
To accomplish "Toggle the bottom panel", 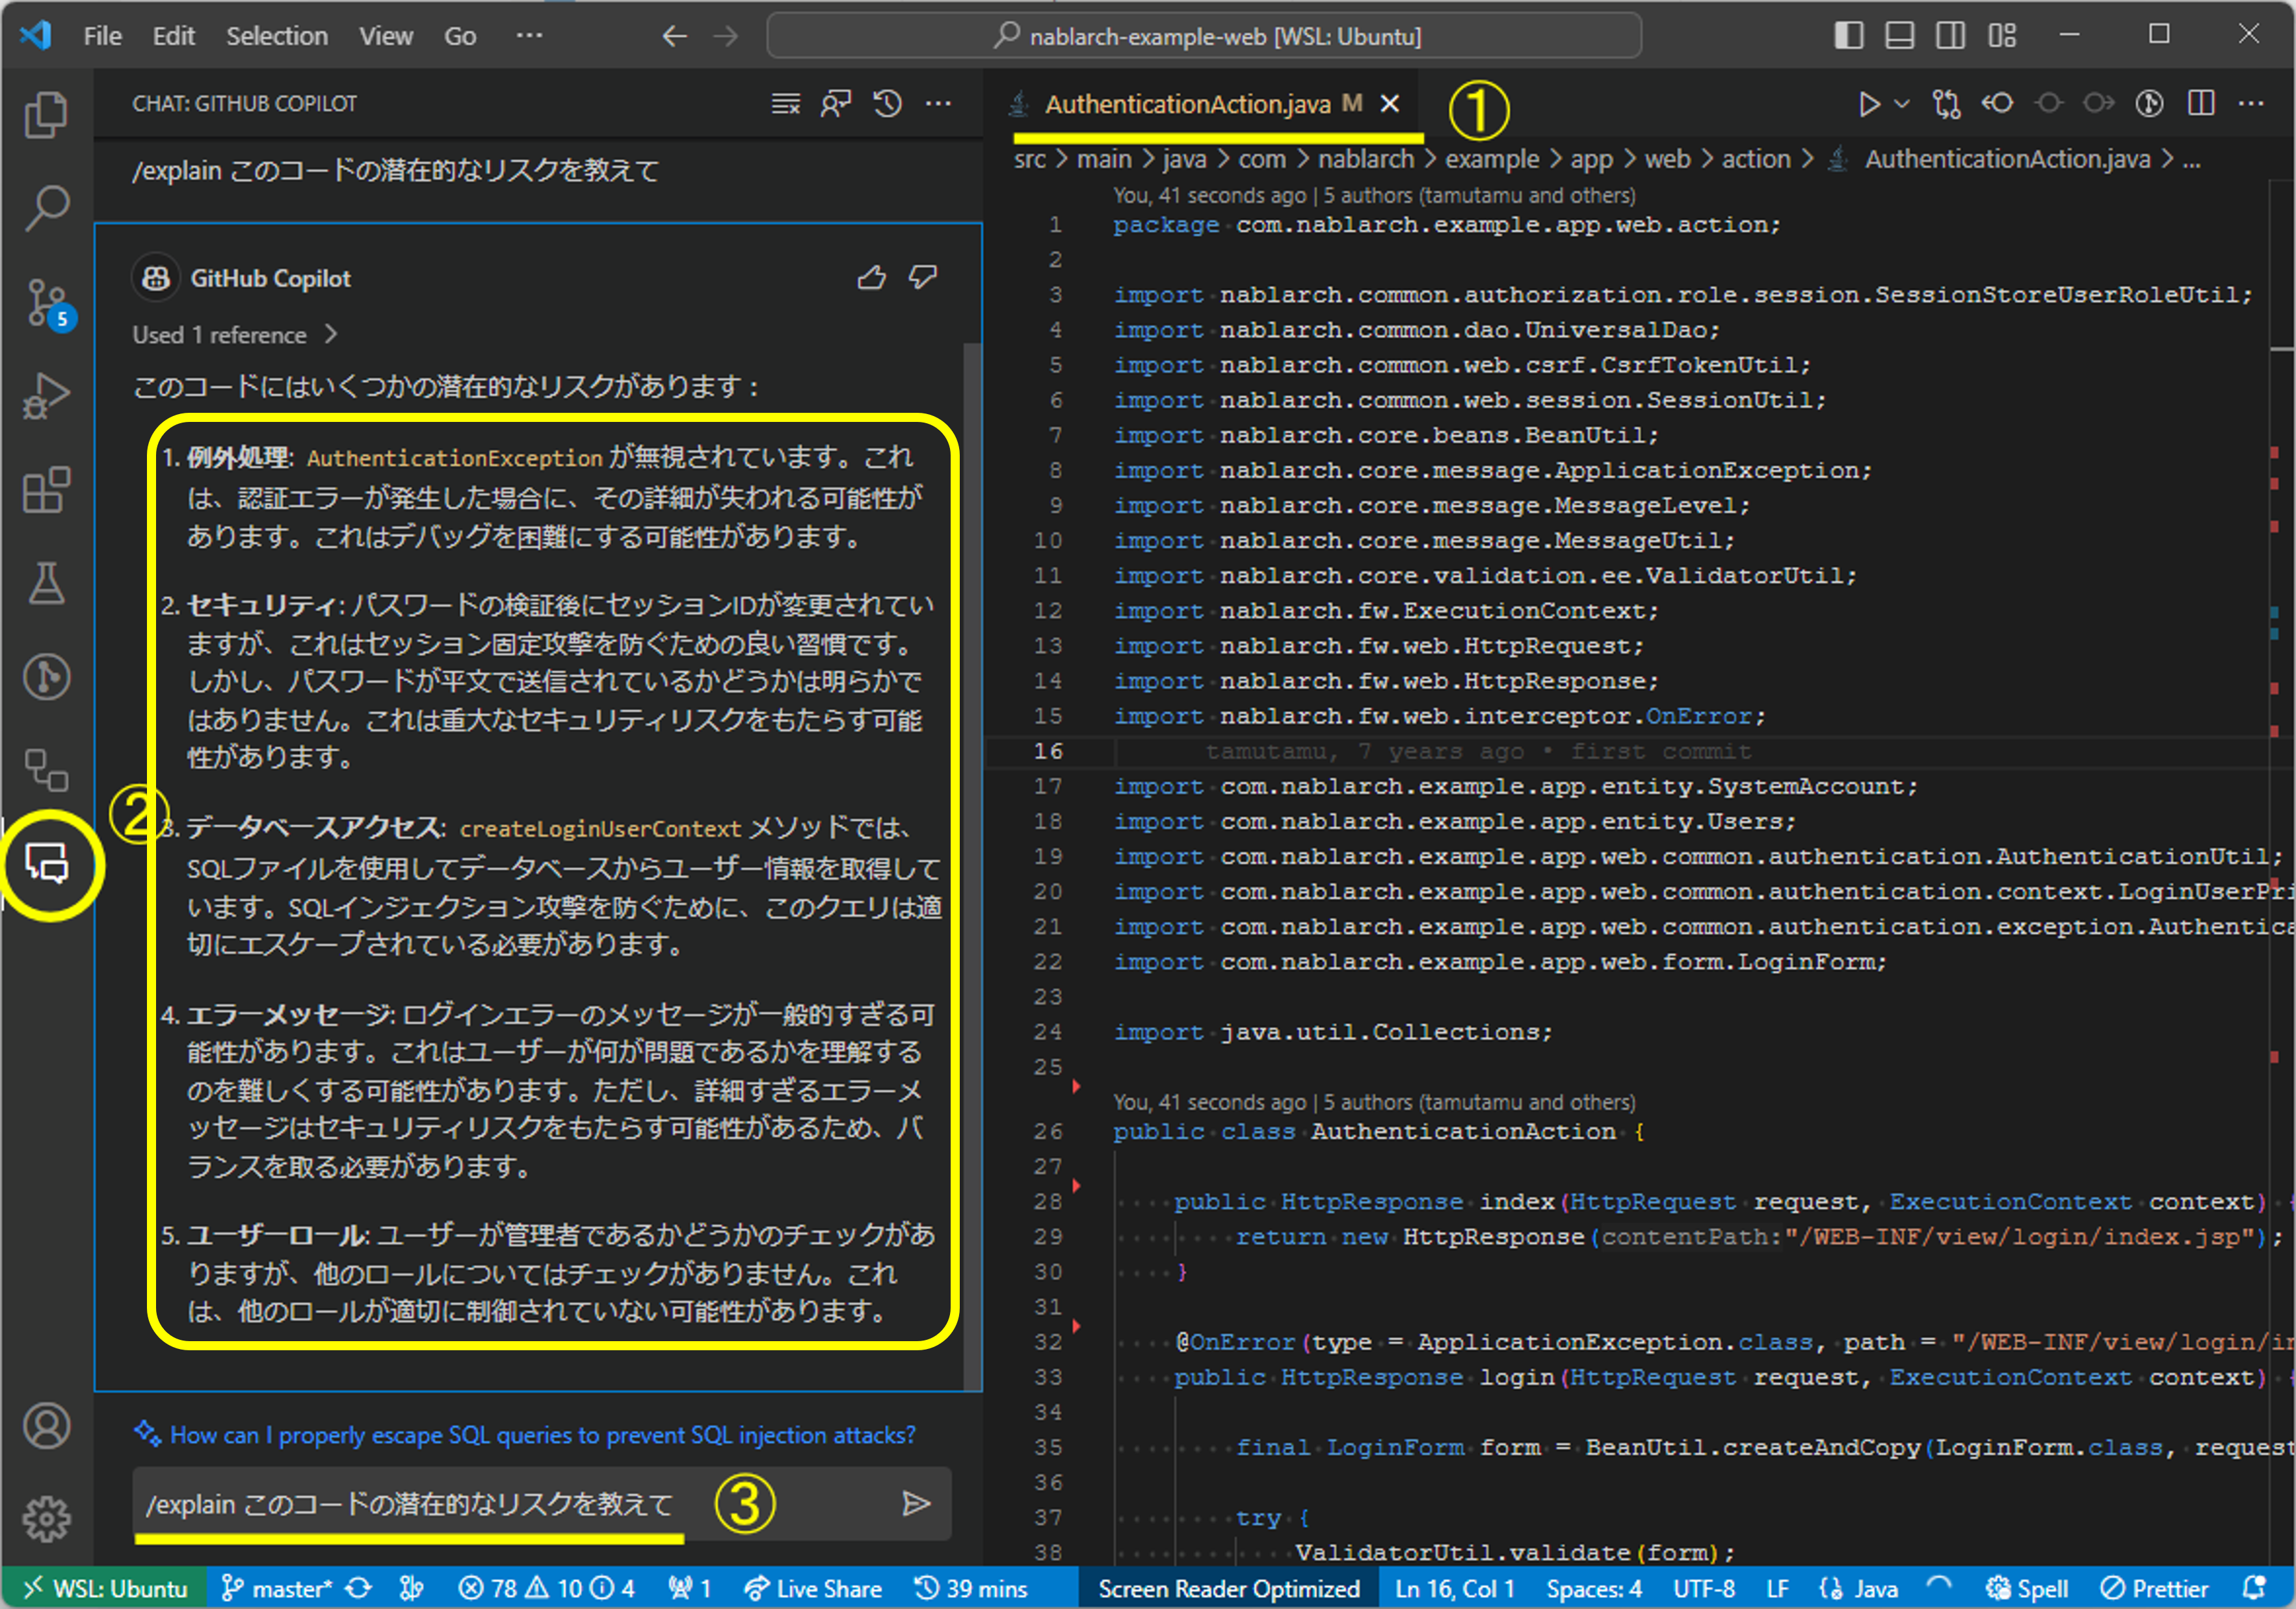I will pyautogui.click(x=1899, y=36).
